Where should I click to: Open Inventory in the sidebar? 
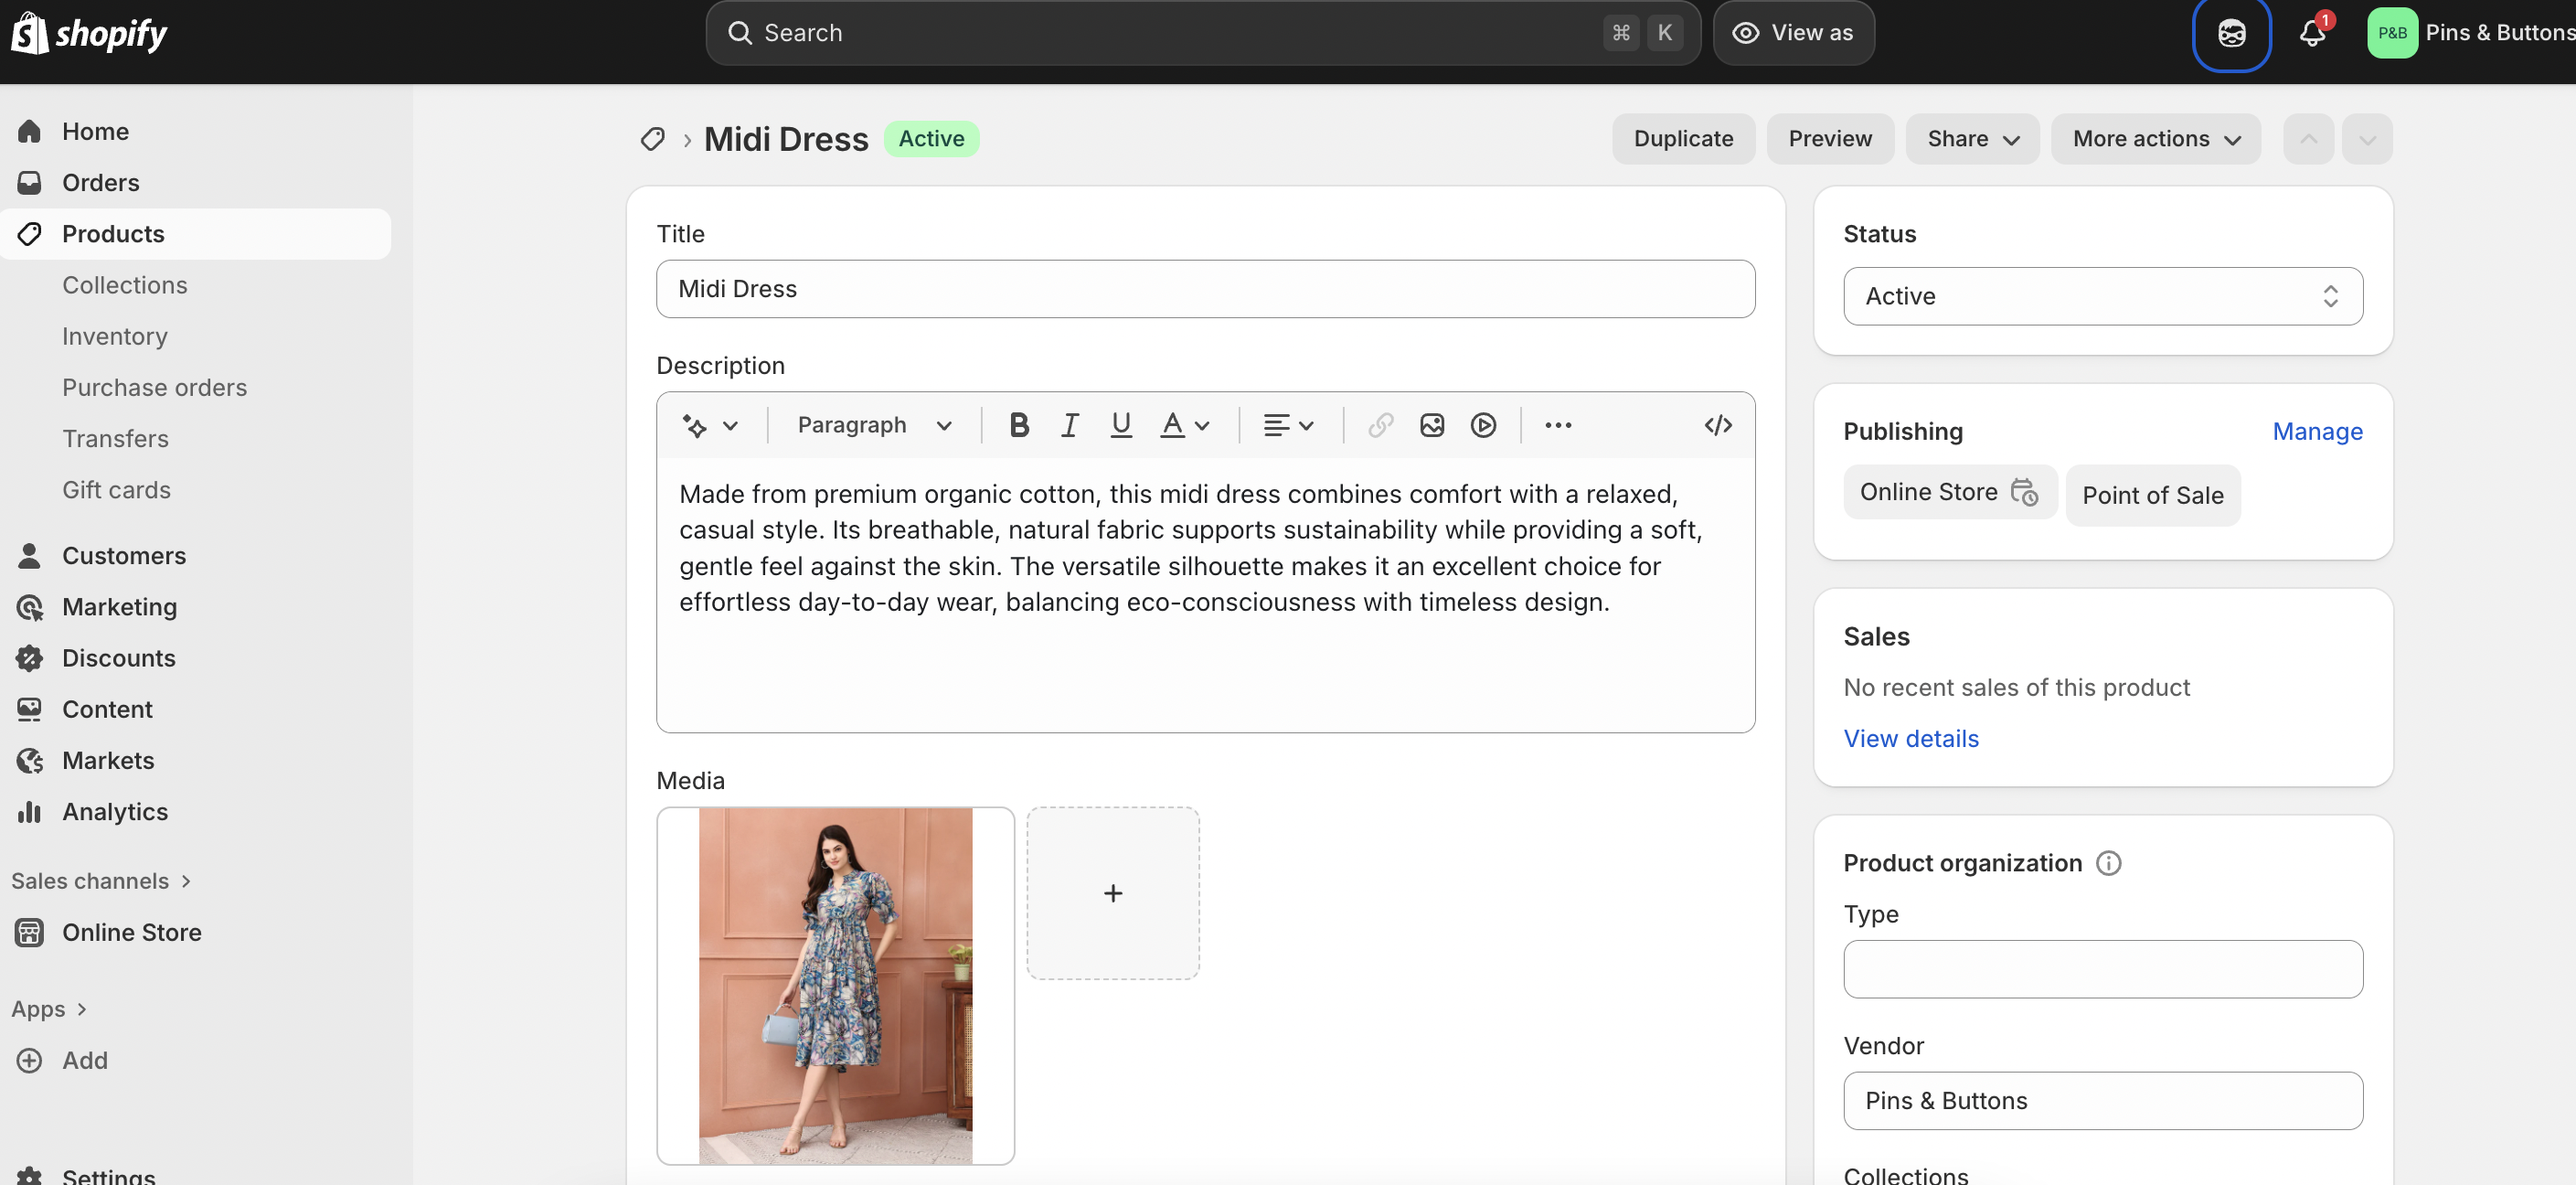114,336
